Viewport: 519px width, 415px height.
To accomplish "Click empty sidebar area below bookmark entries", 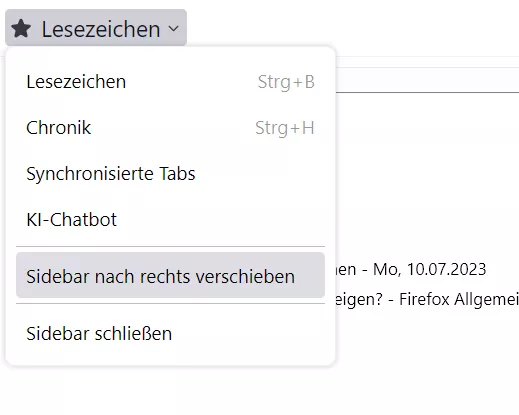I will coord(427,360).
